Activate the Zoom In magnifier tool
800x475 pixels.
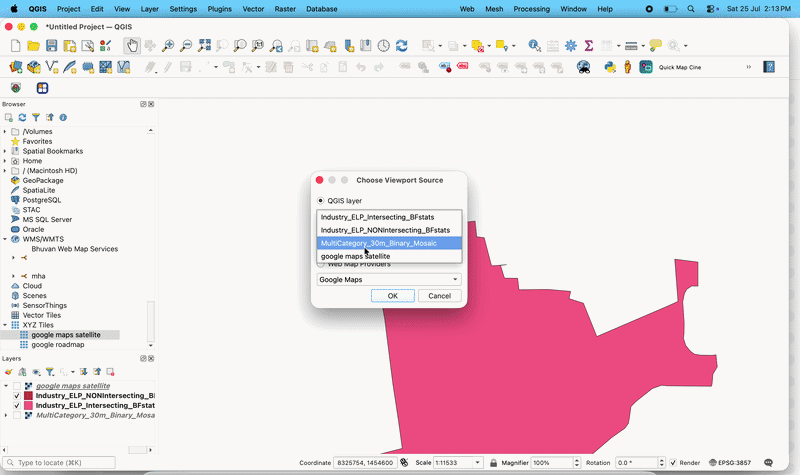(x=168, y=46)
